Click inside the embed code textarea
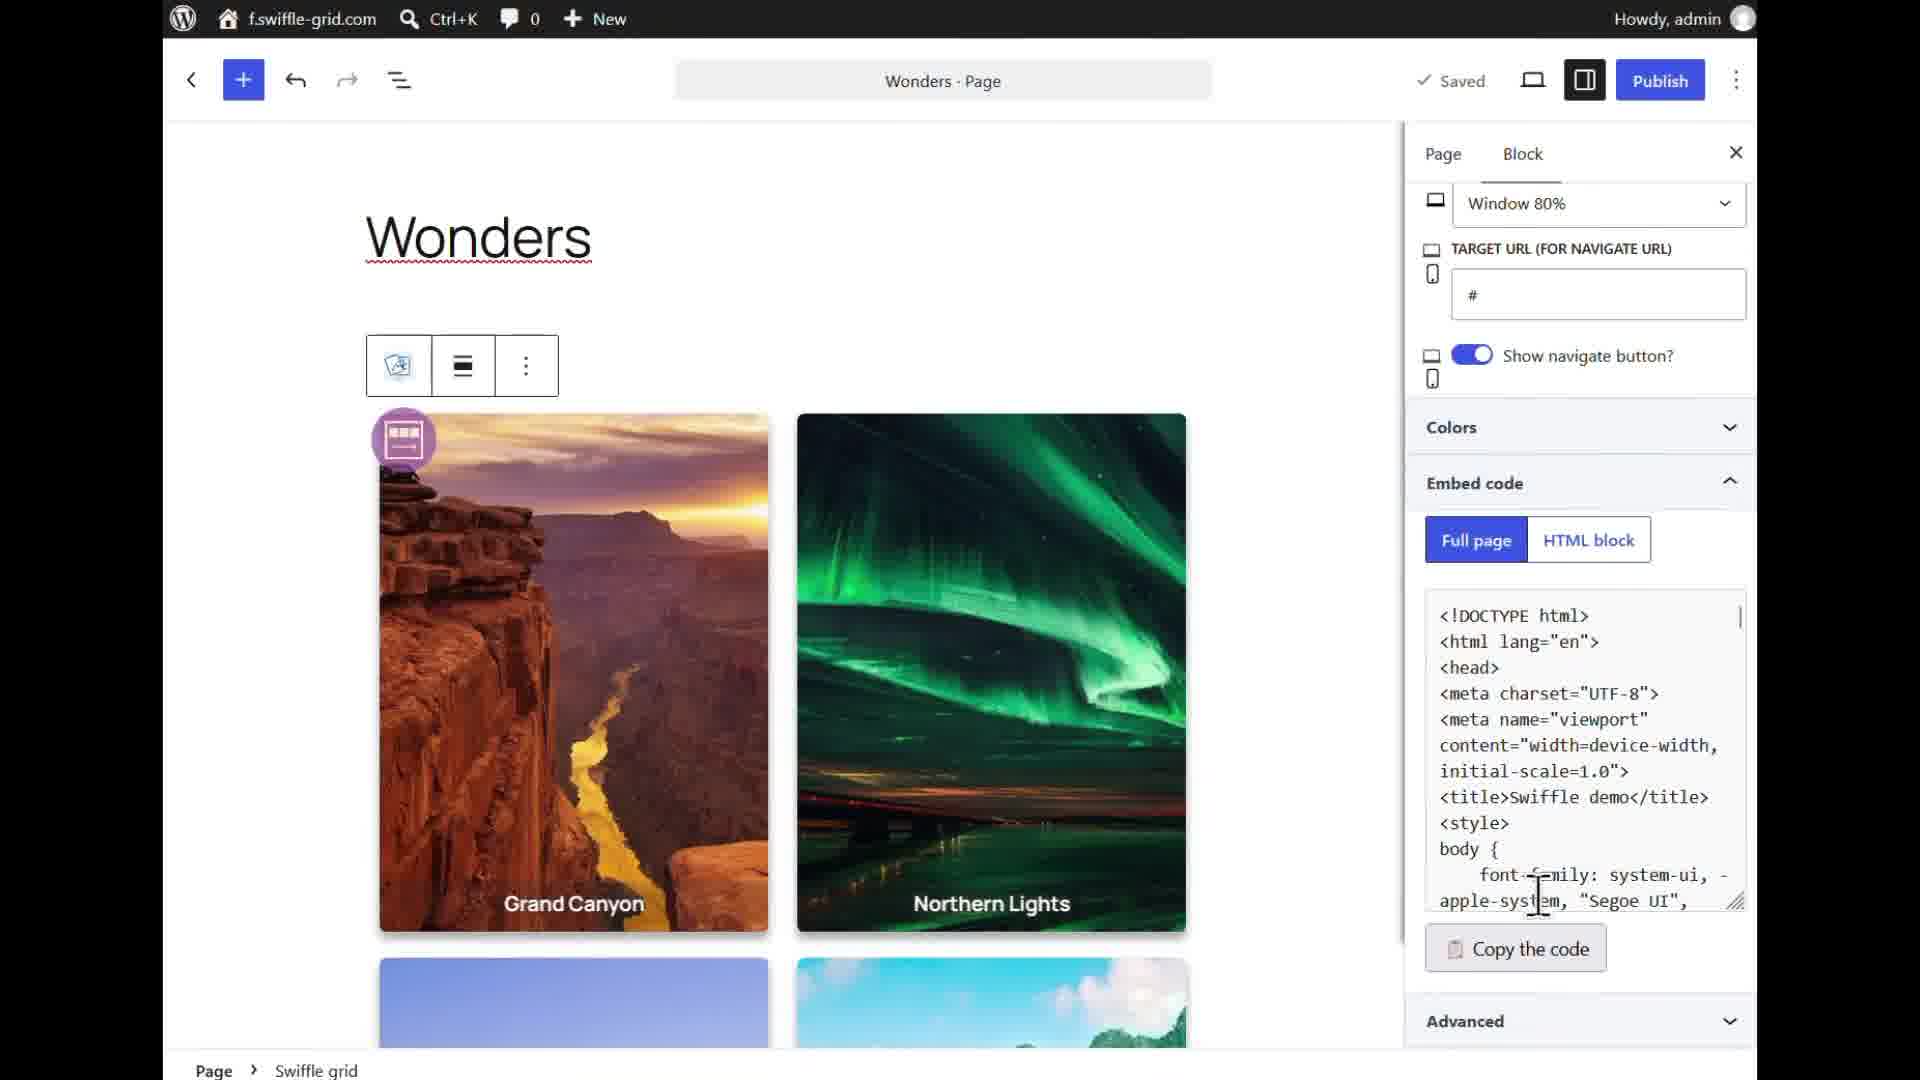Image resolution: width=1920 pixels, height=1080 pixels. point(1585,750)
